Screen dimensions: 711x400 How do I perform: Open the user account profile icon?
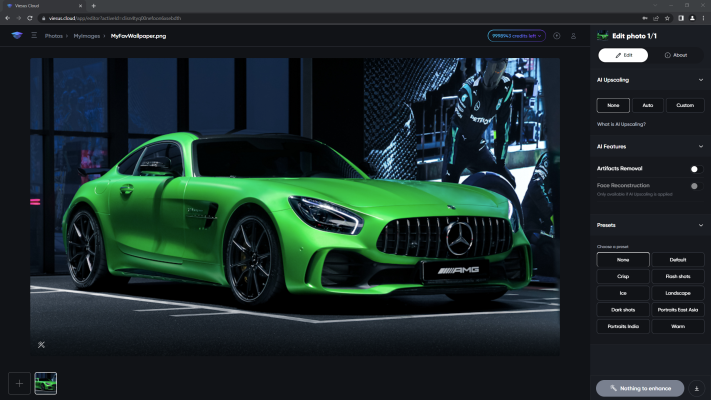573,36
